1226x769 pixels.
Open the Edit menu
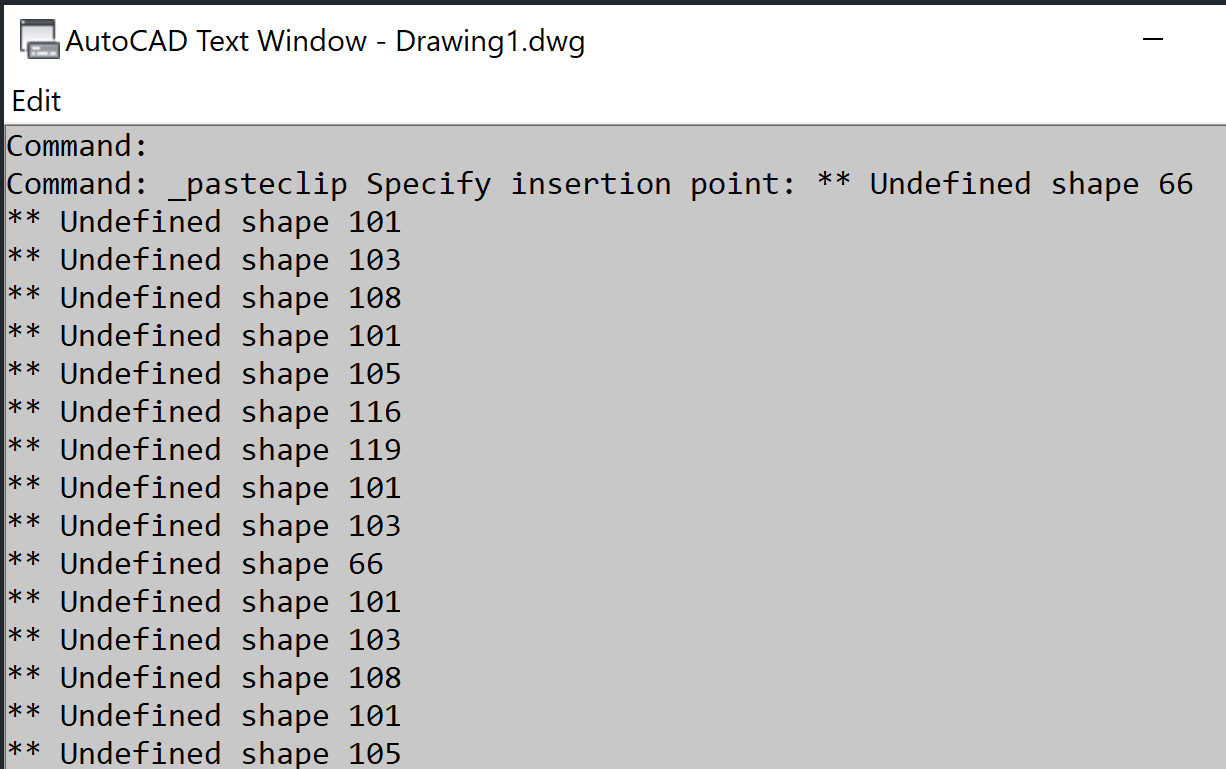click(x=36, y=101)
